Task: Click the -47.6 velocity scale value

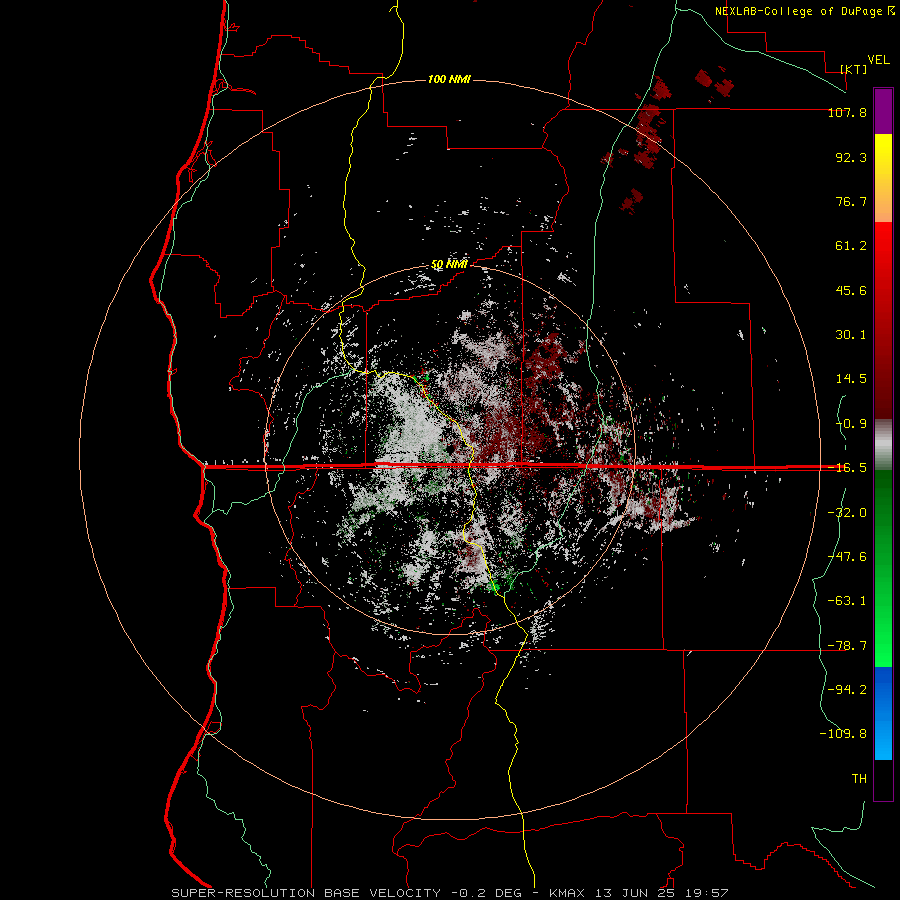Action: coord(847,557)
